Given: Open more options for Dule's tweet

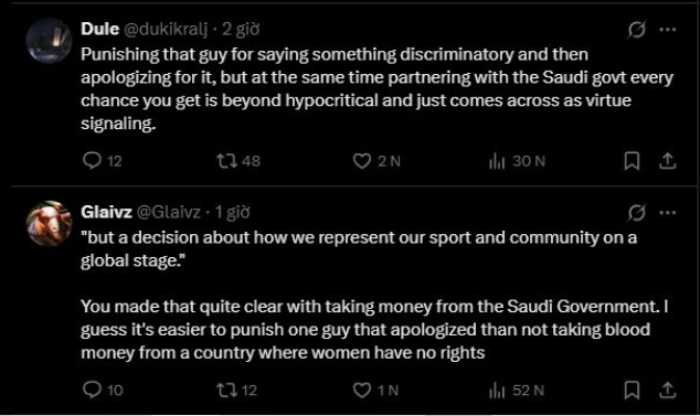Looking at the screenshot, I should 667,29.
